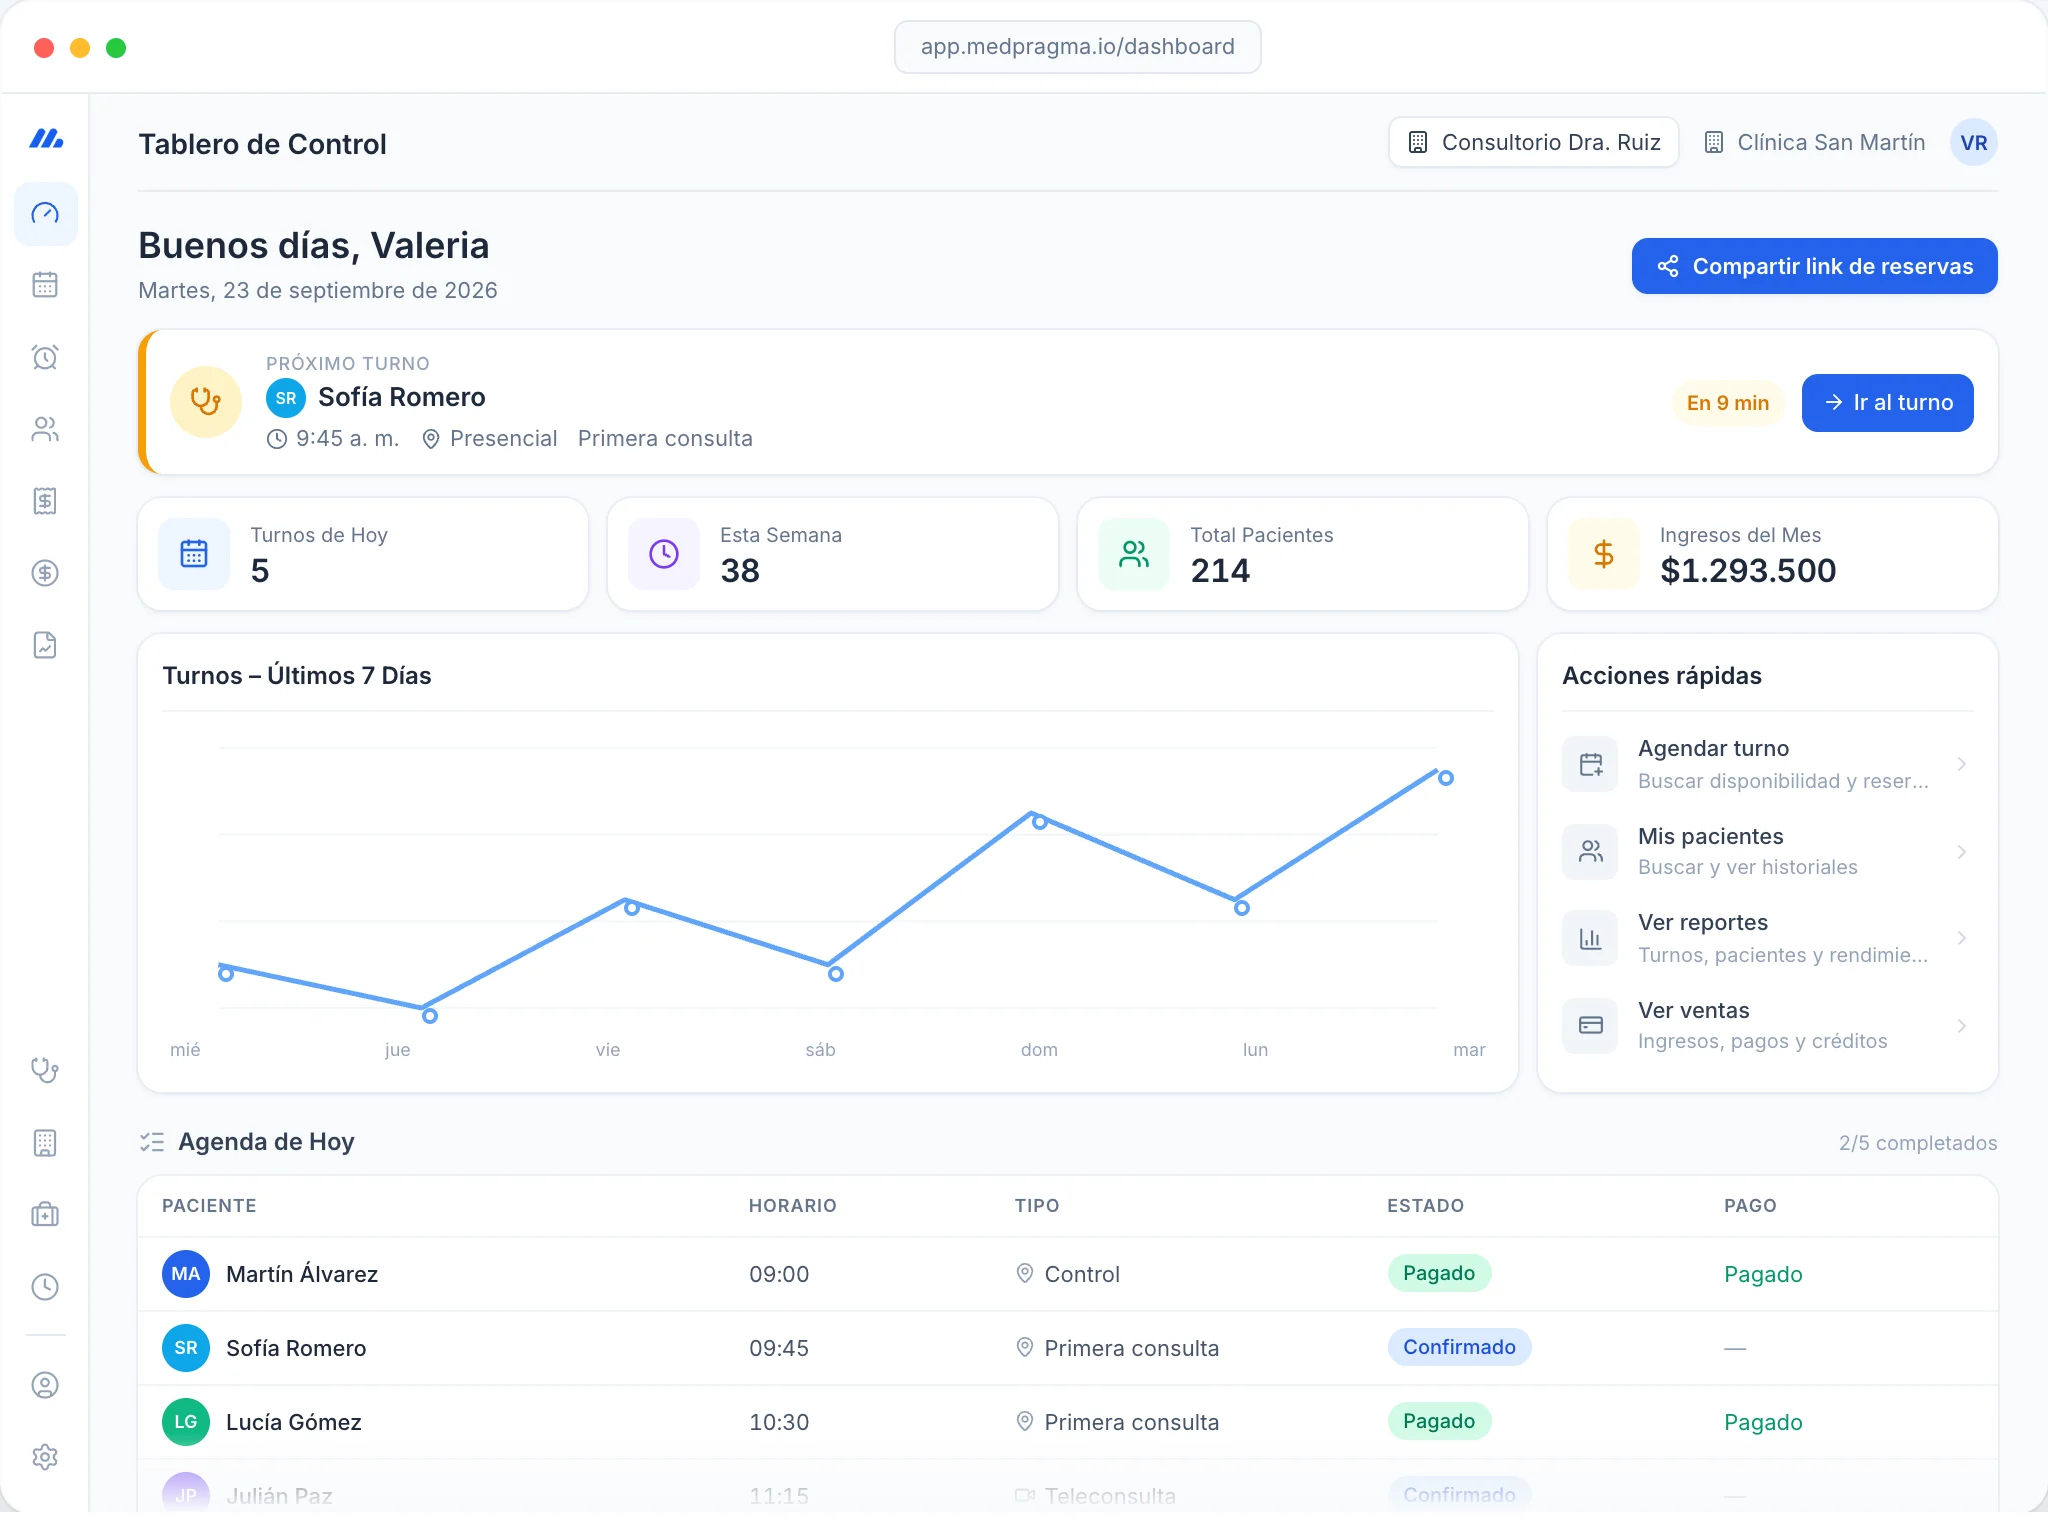The height and width of the screenshot is (1516, 2048).
Task: Click the Esta Semana card
Action: point(833,554)
